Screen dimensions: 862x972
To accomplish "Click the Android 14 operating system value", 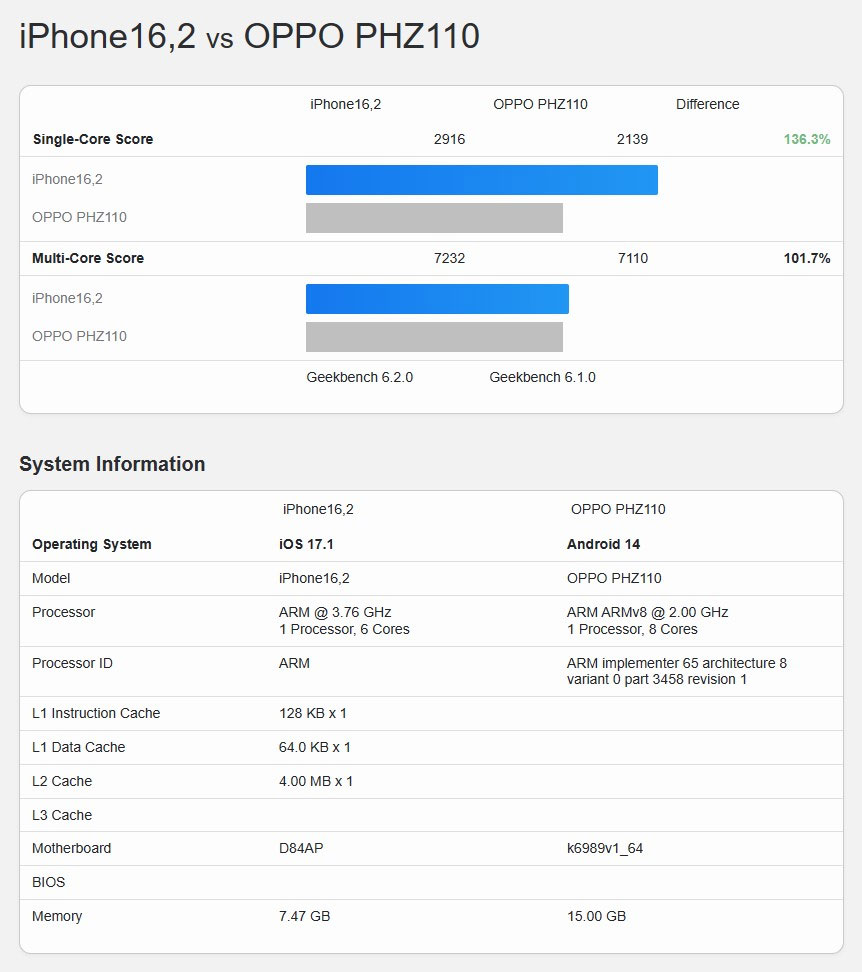I will coord(603,544).
